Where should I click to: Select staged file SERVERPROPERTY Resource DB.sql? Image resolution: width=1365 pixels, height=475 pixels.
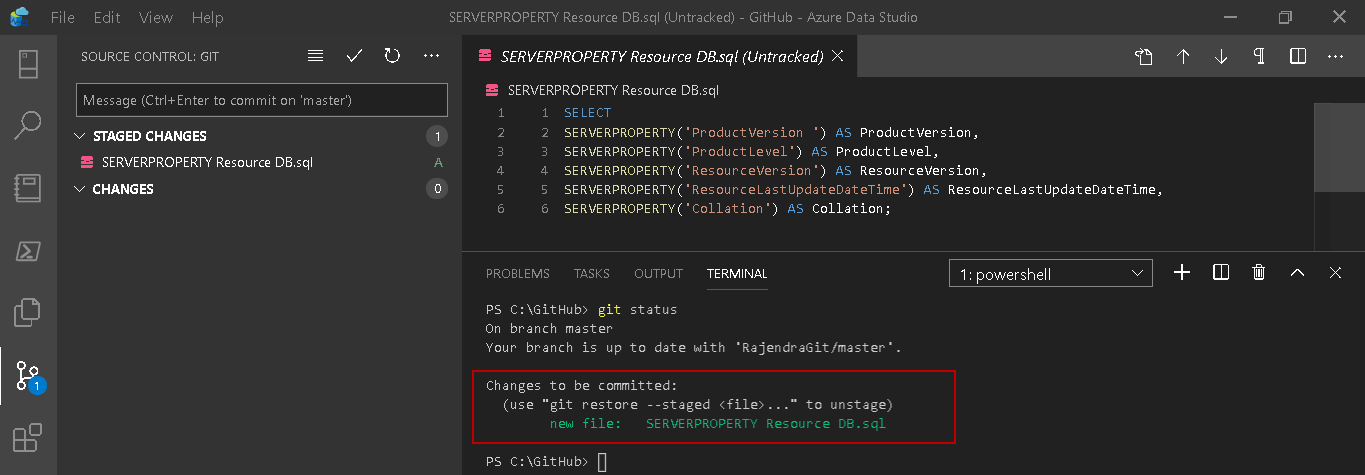point(207,162)
